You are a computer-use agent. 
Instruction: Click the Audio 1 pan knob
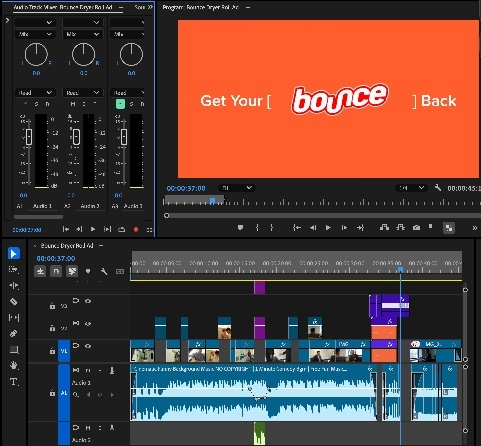(x=36, y=54)
